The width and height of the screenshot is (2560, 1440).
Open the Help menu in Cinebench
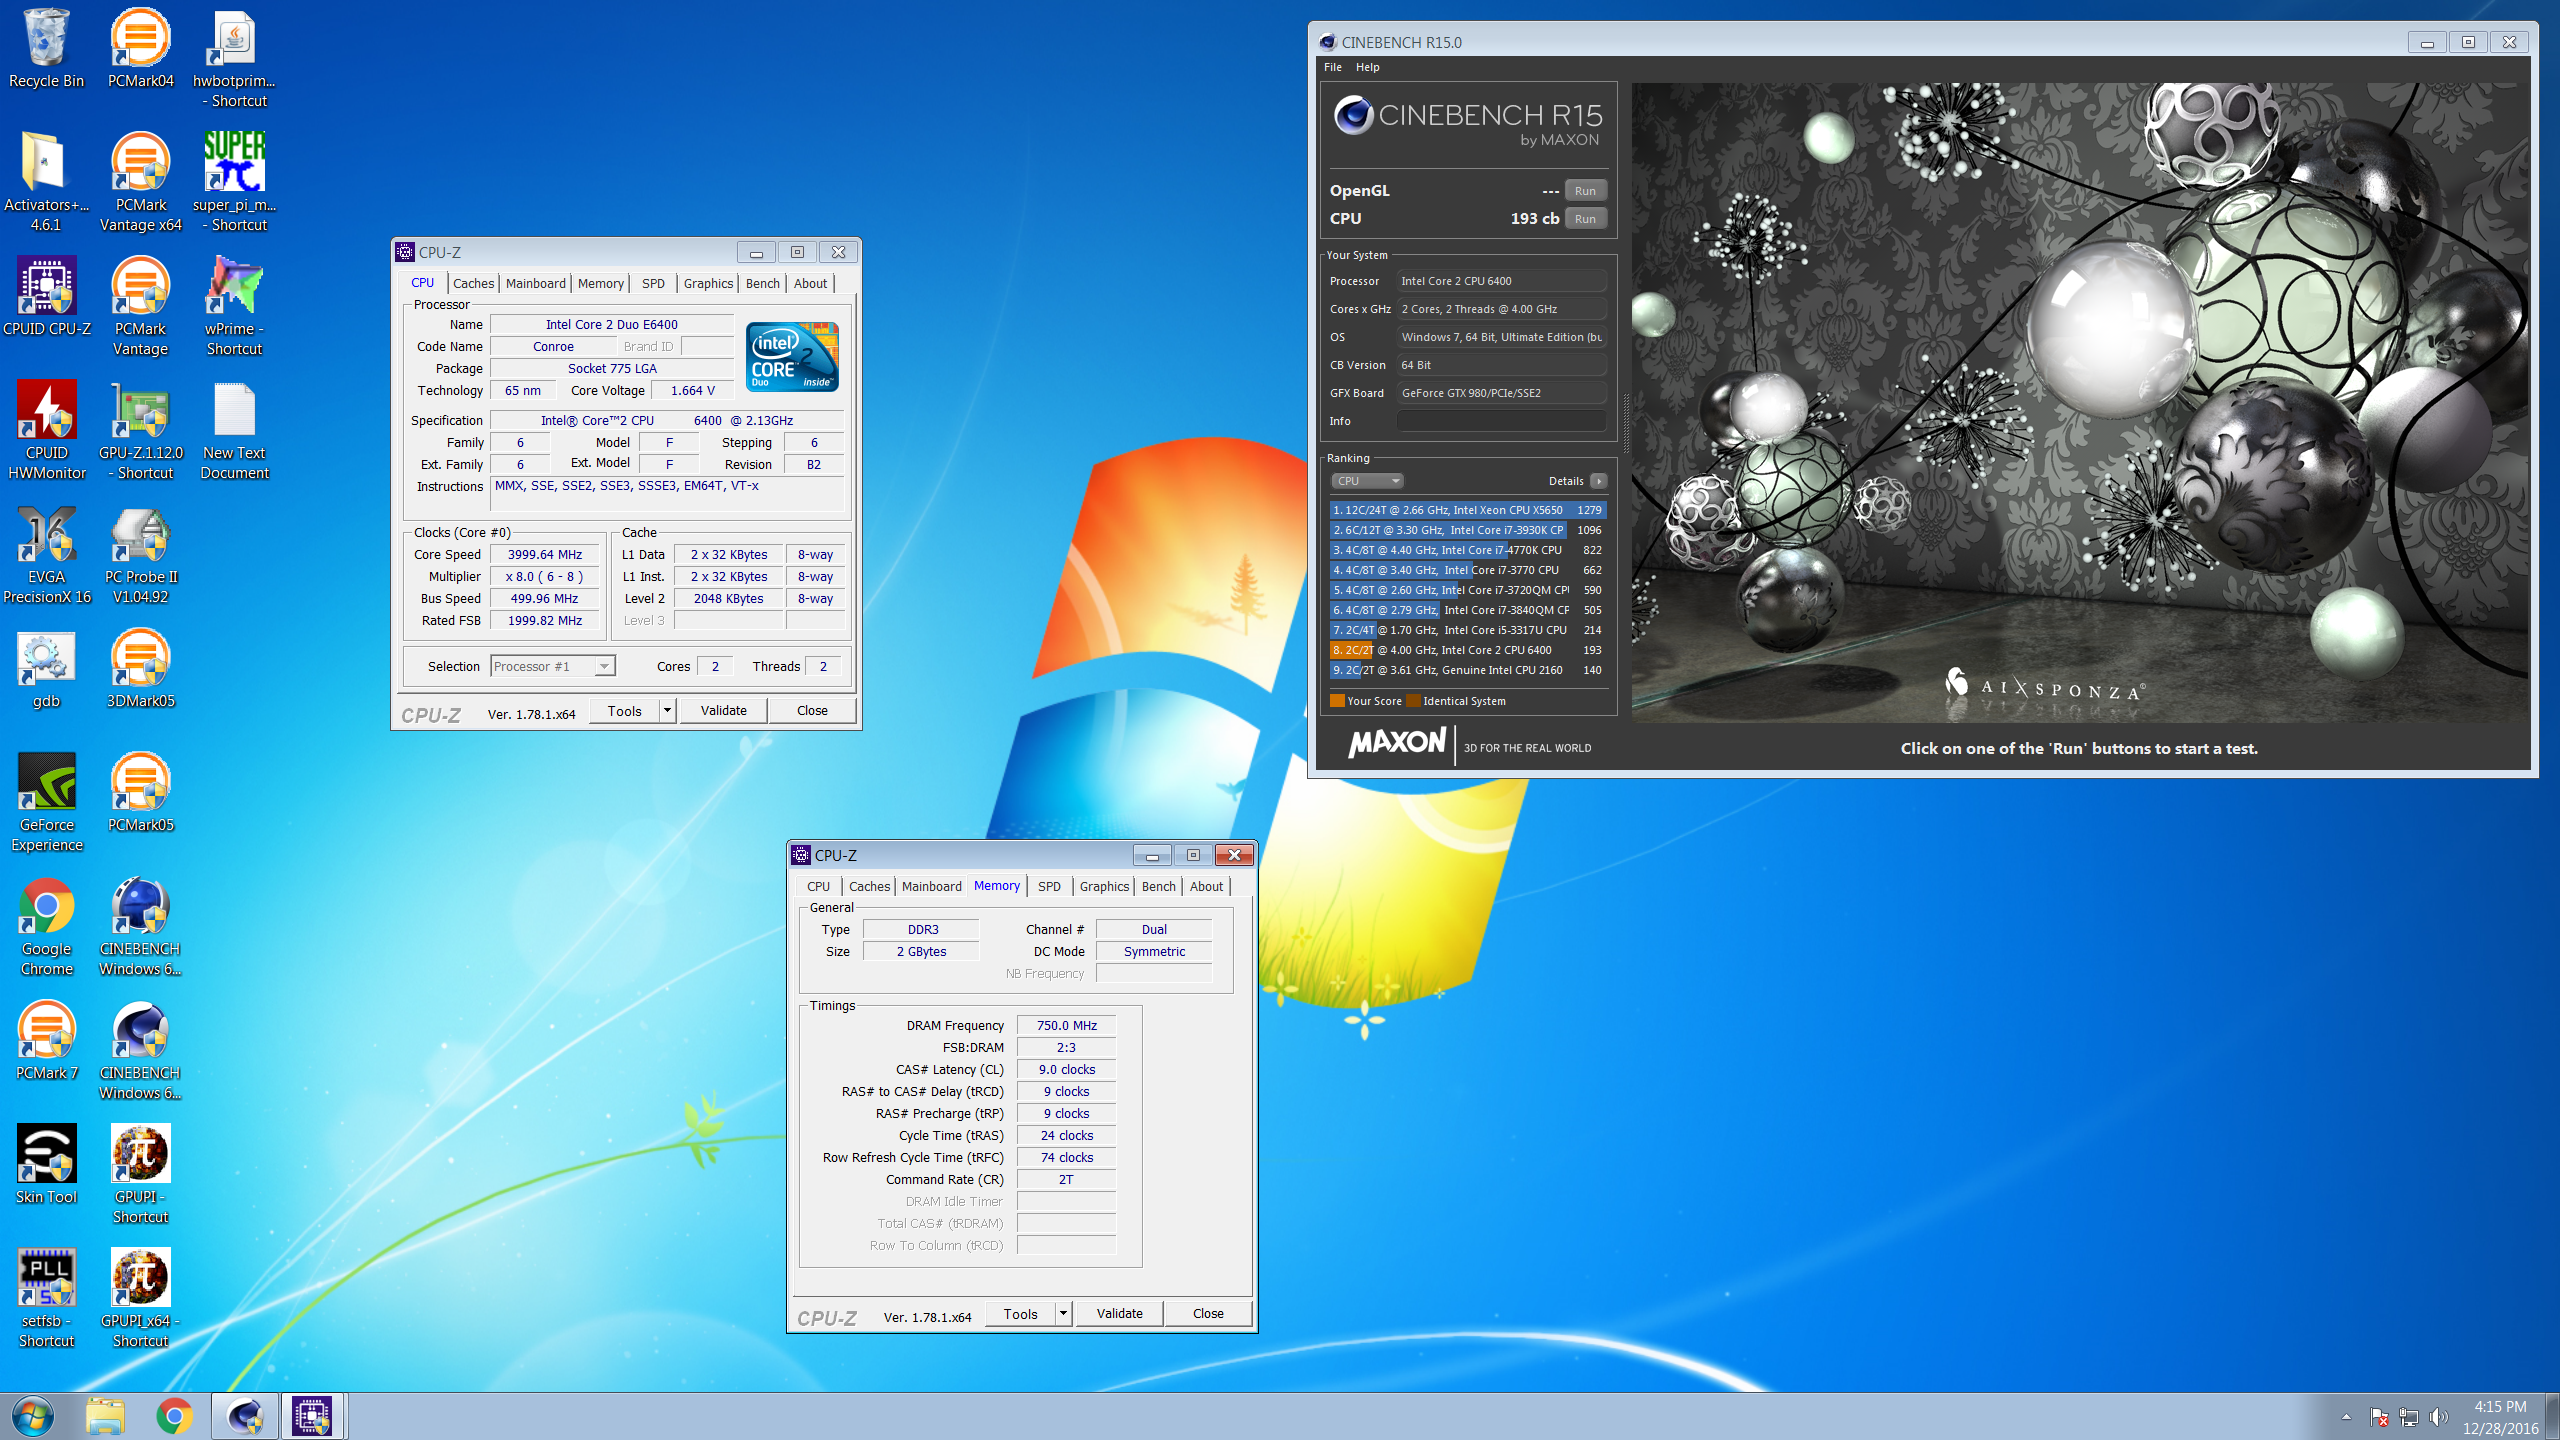point(1368,67)
